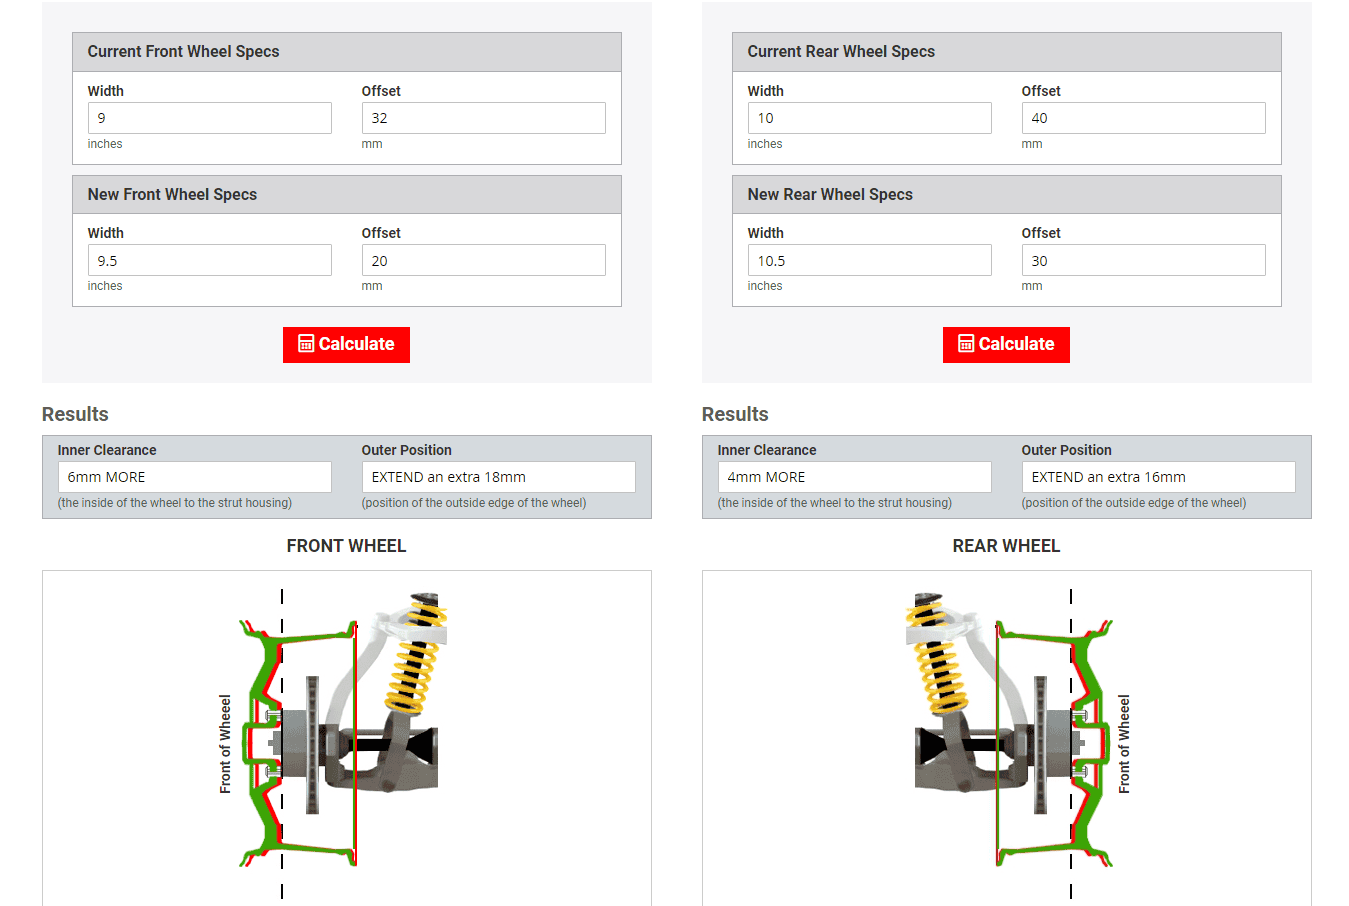Click the rear wheel Calculate button
Image resolution: width=1349 pixels, height=906 pixels.
[1006, 344]
